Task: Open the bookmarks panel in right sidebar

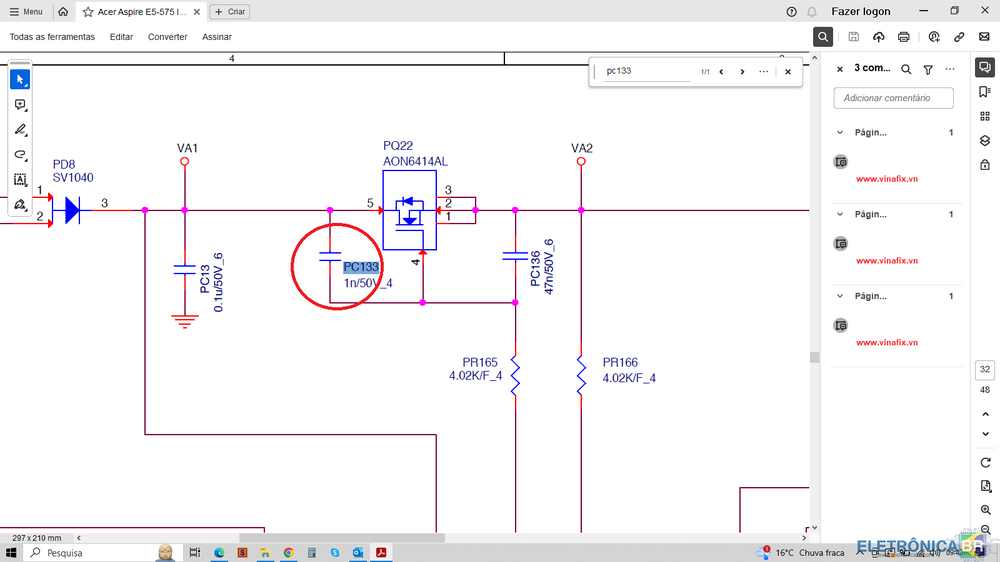Action: tap(985, 91)
